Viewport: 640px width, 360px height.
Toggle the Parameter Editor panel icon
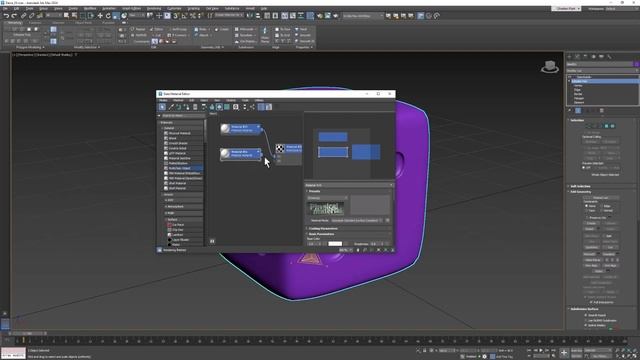point(269,107)
